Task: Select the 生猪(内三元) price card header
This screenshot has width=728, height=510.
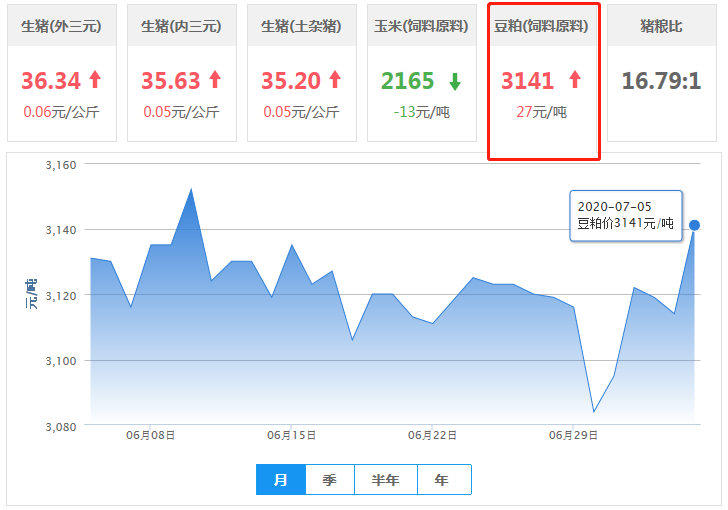Action: pyautogui.click(x=181, y=26)
